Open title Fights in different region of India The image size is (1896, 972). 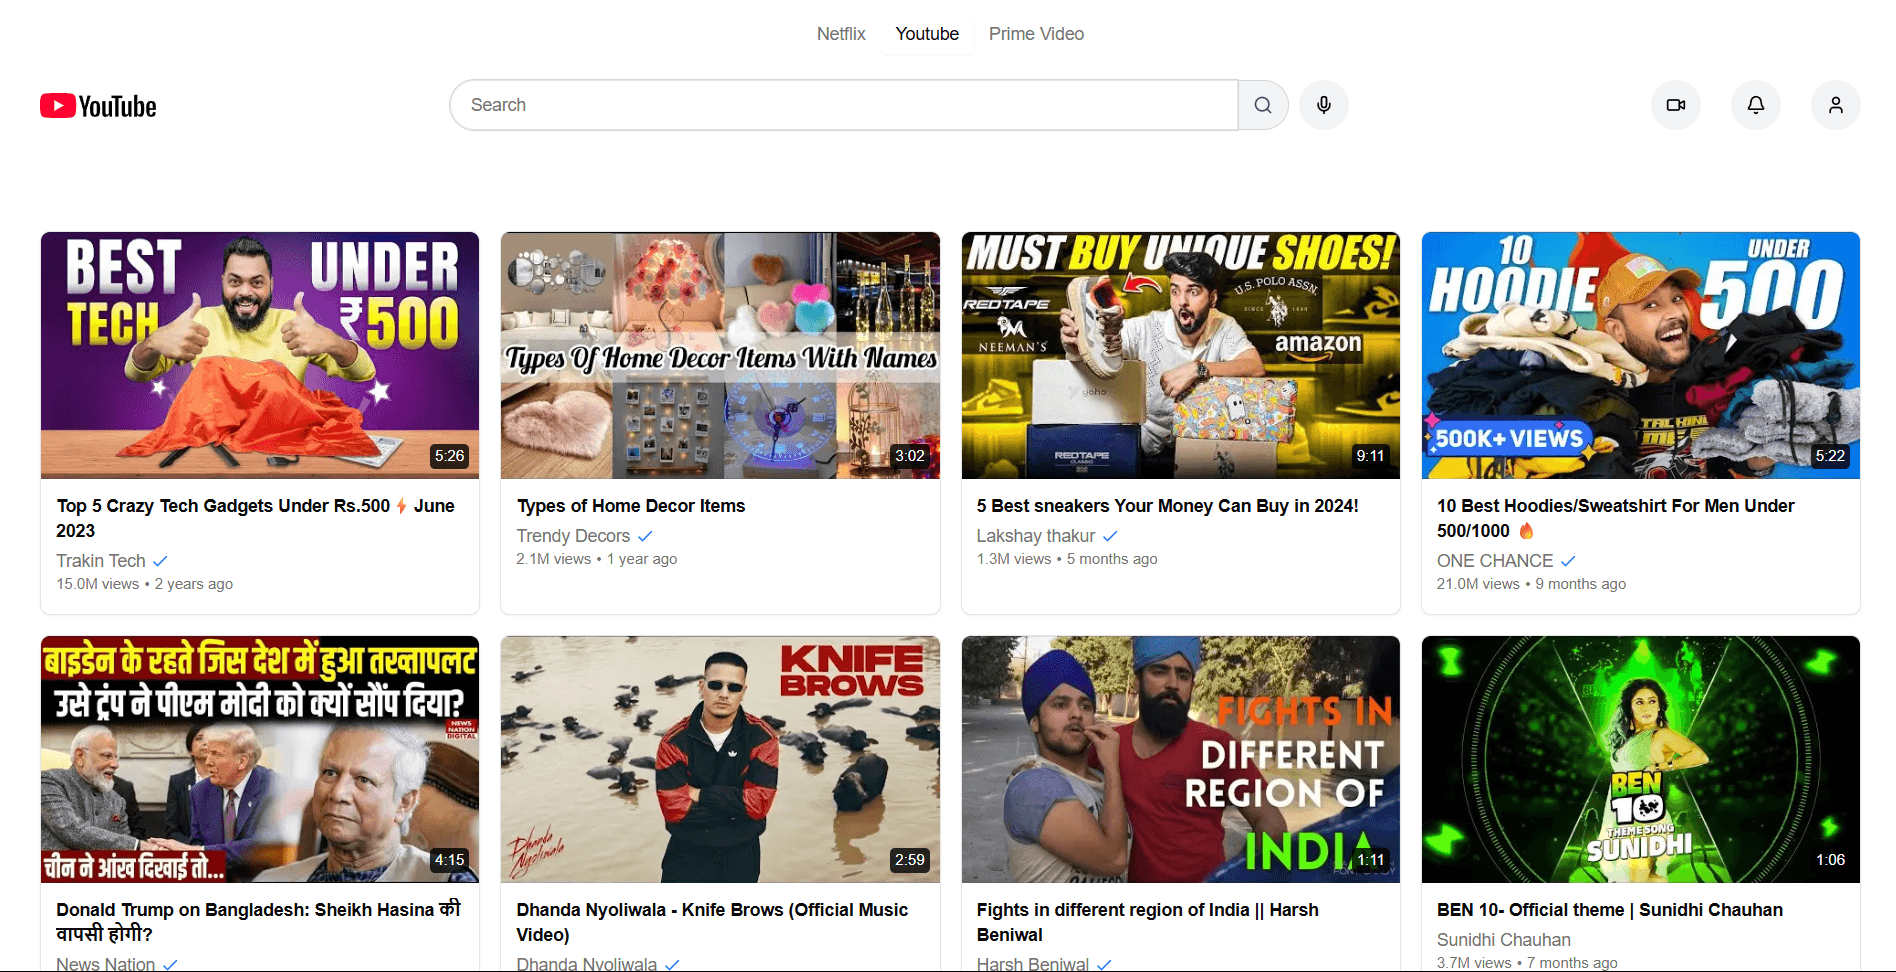(1148, 922)
